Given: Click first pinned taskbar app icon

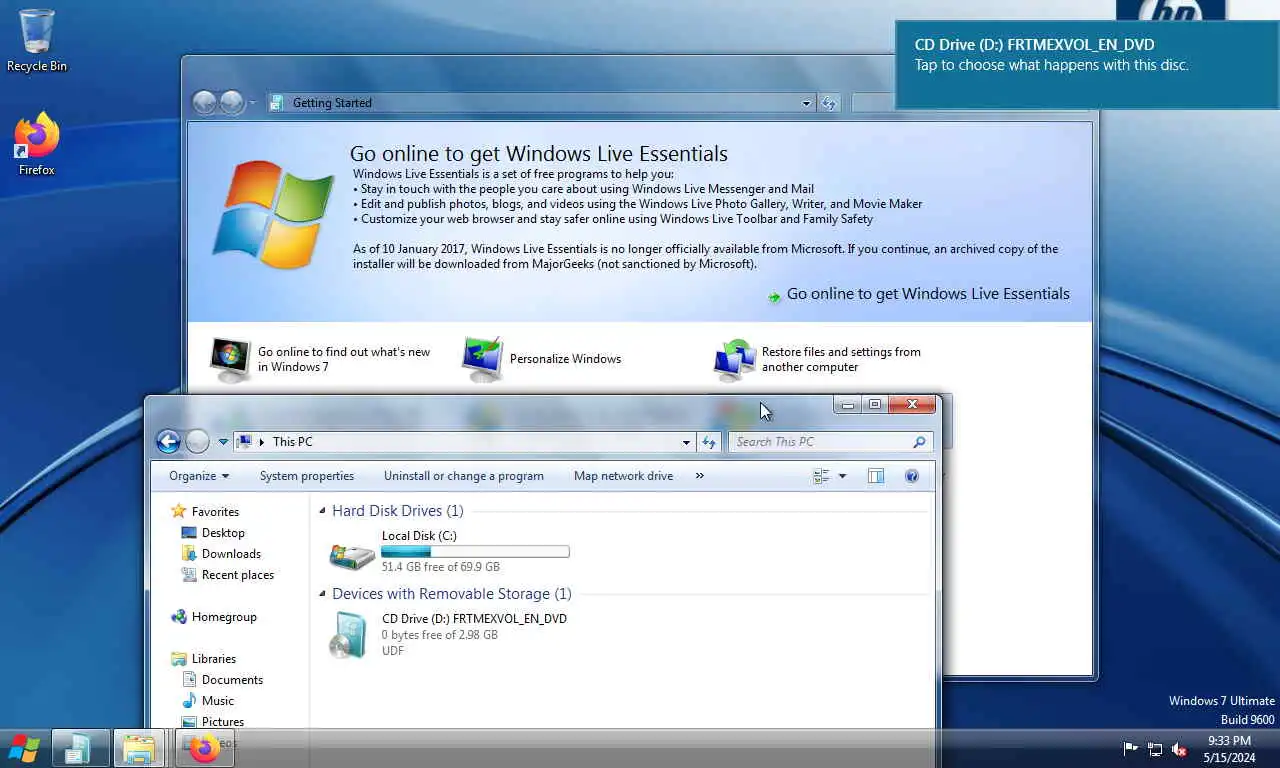Looking at the screenshot, I should point(80,748).
